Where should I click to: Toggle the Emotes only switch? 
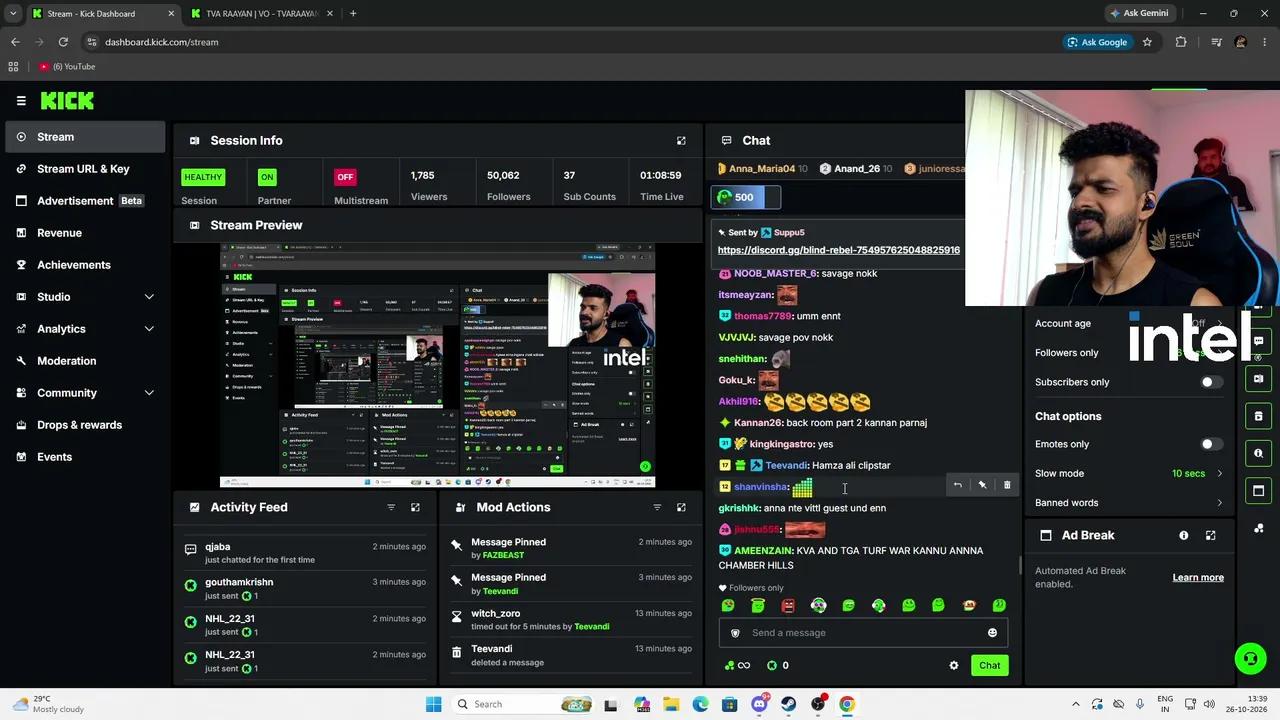click(x=1211, y=444)
